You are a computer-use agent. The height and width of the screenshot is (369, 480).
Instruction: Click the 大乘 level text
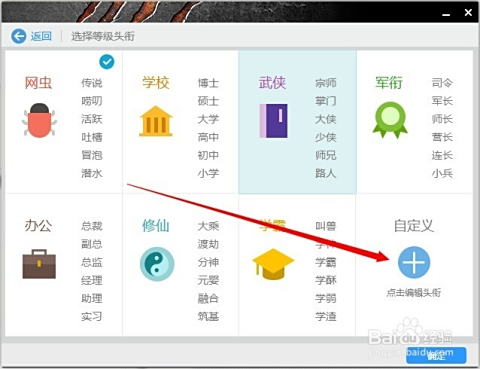pos(208,226)
